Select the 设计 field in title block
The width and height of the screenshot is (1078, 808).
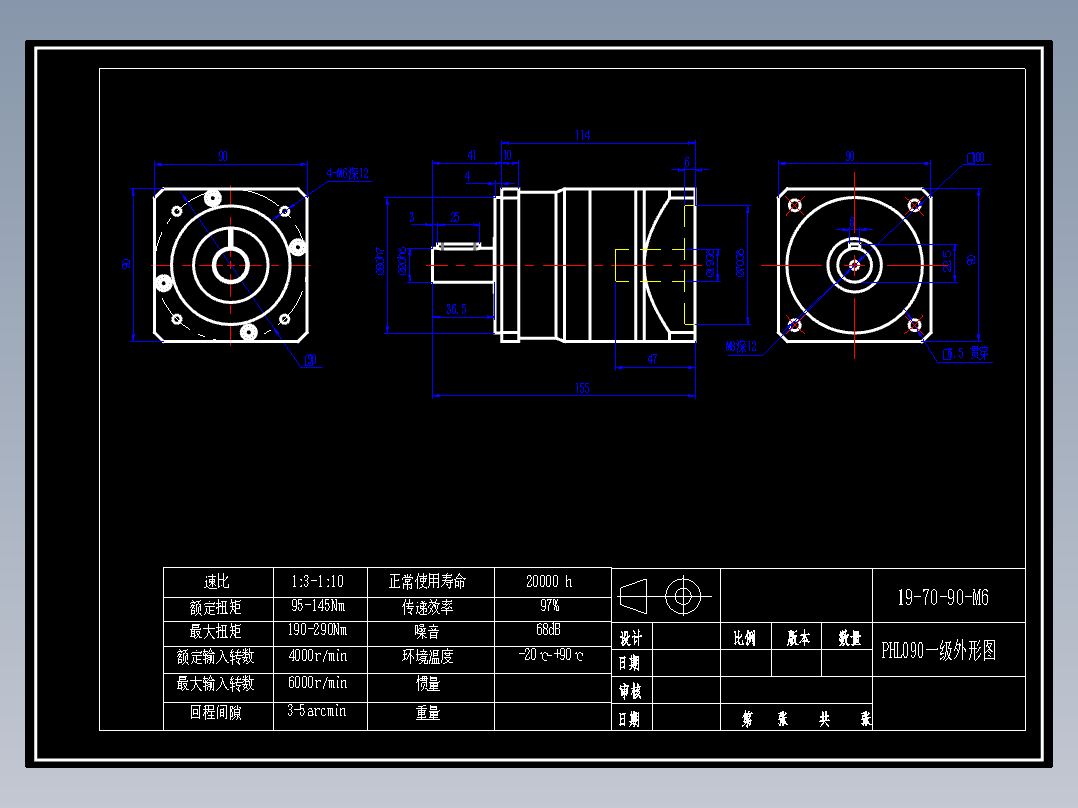[630, 636]
